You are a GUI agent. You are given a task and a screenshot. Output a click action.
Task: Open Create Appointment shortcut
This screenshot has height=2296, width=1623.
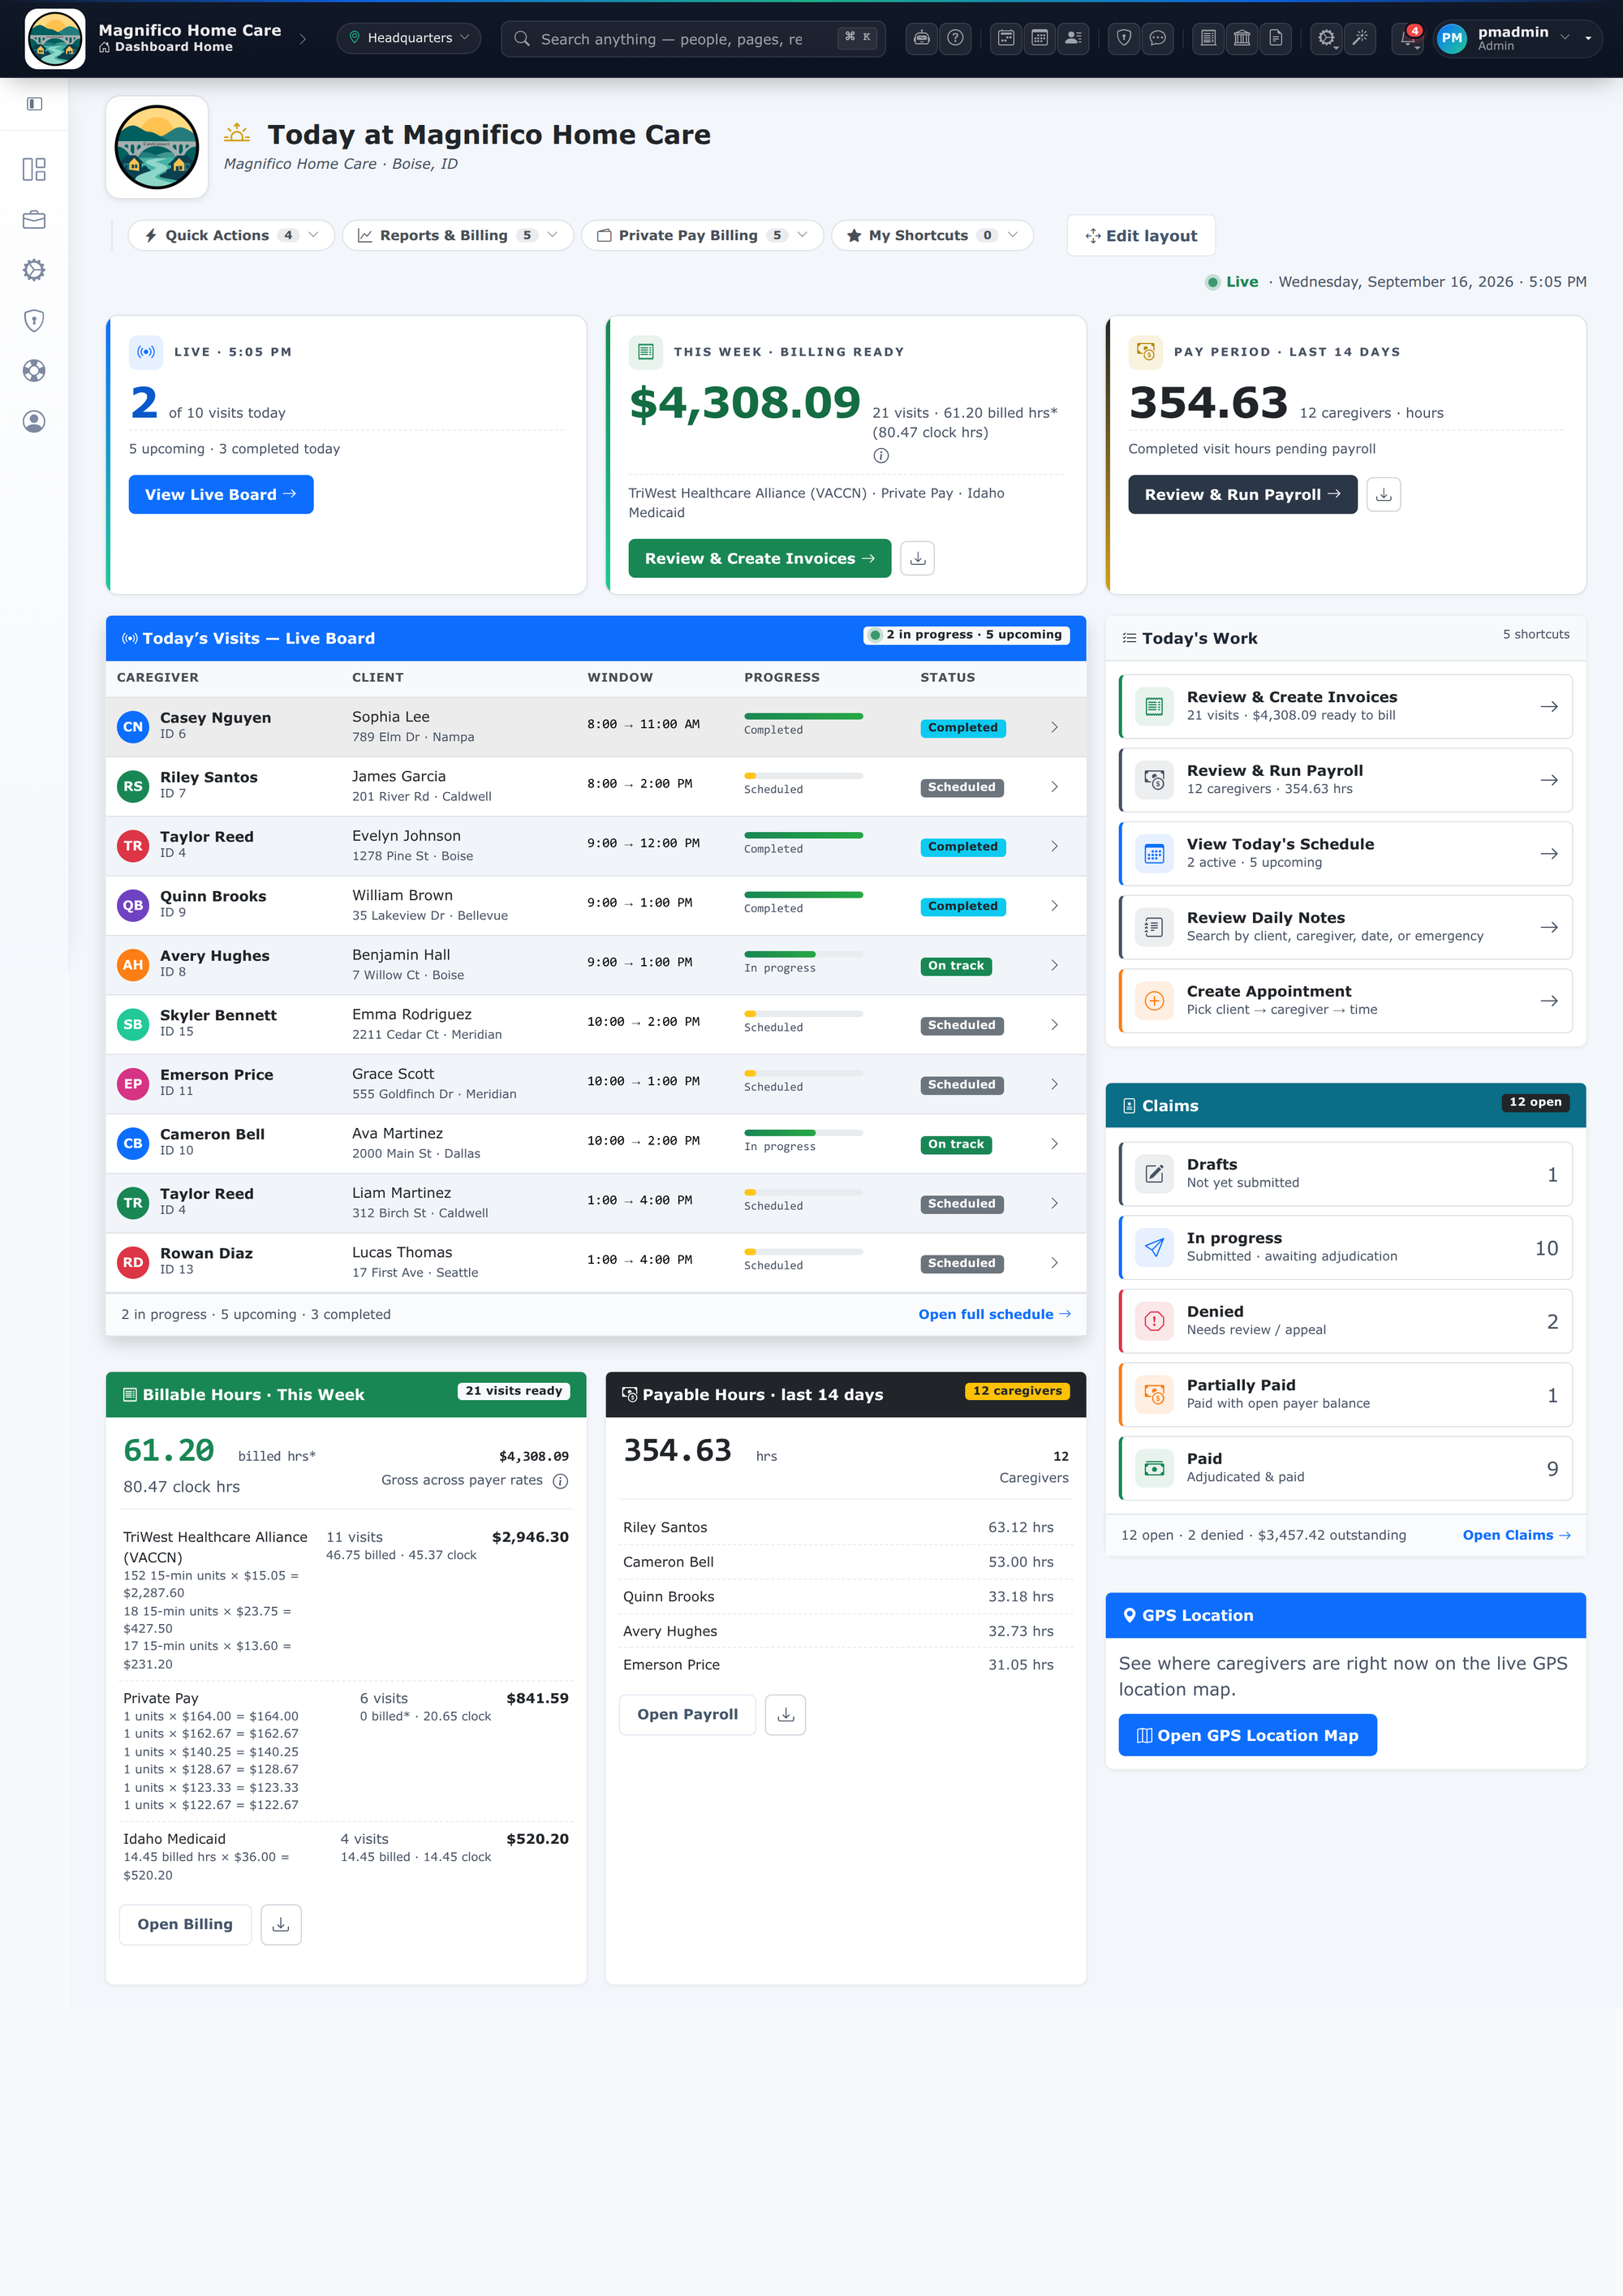1346,1001
